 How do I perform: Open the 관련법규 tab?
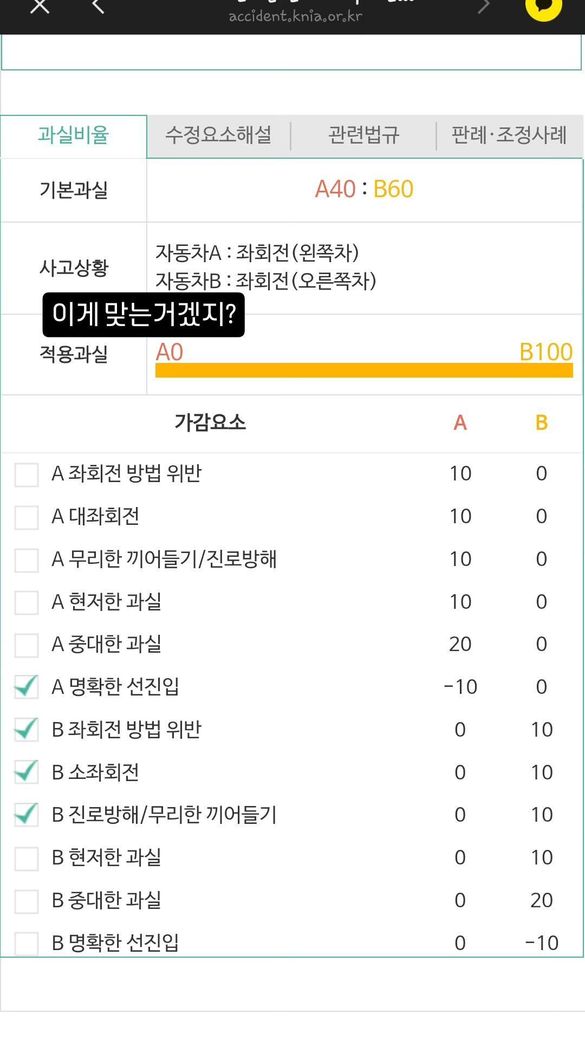click(x=363, y=136)
